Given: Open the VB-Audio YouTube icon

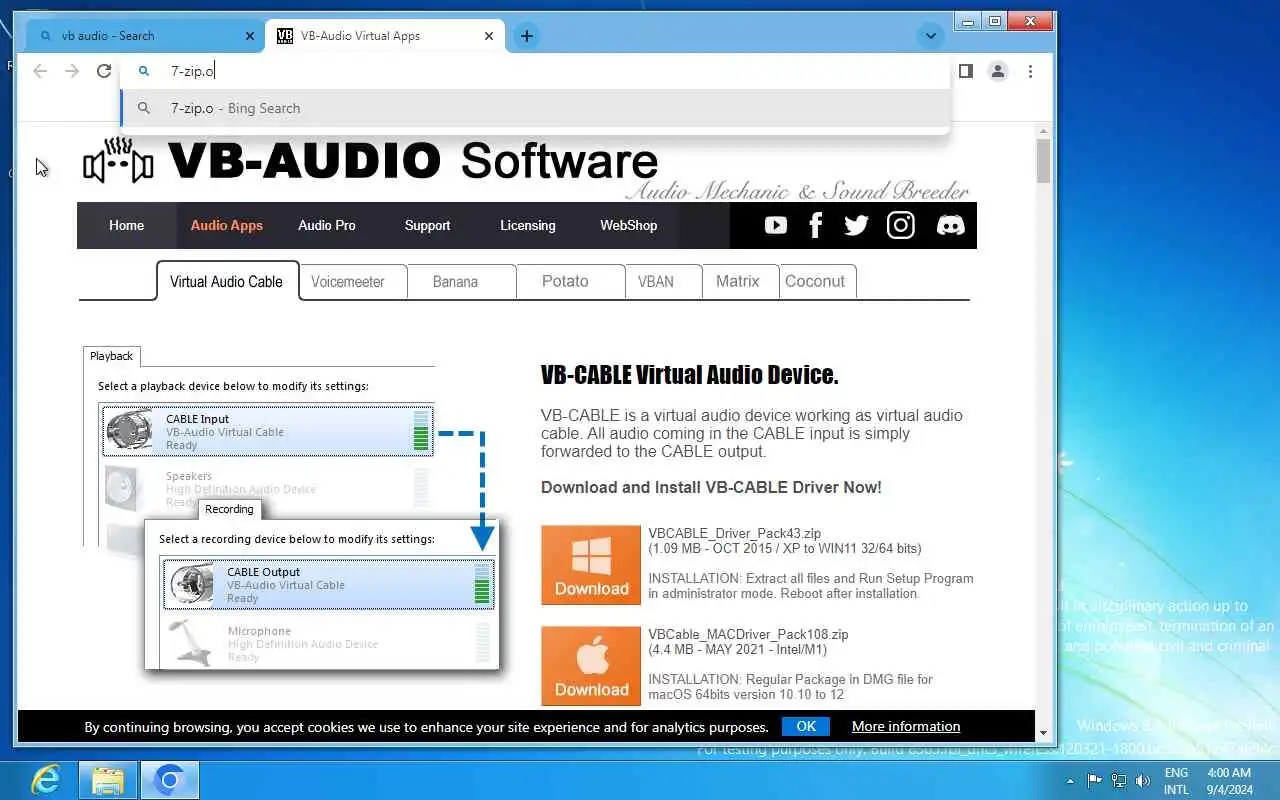Looking at the screenshot, I should pyautogui.click(x=776, y=225).
